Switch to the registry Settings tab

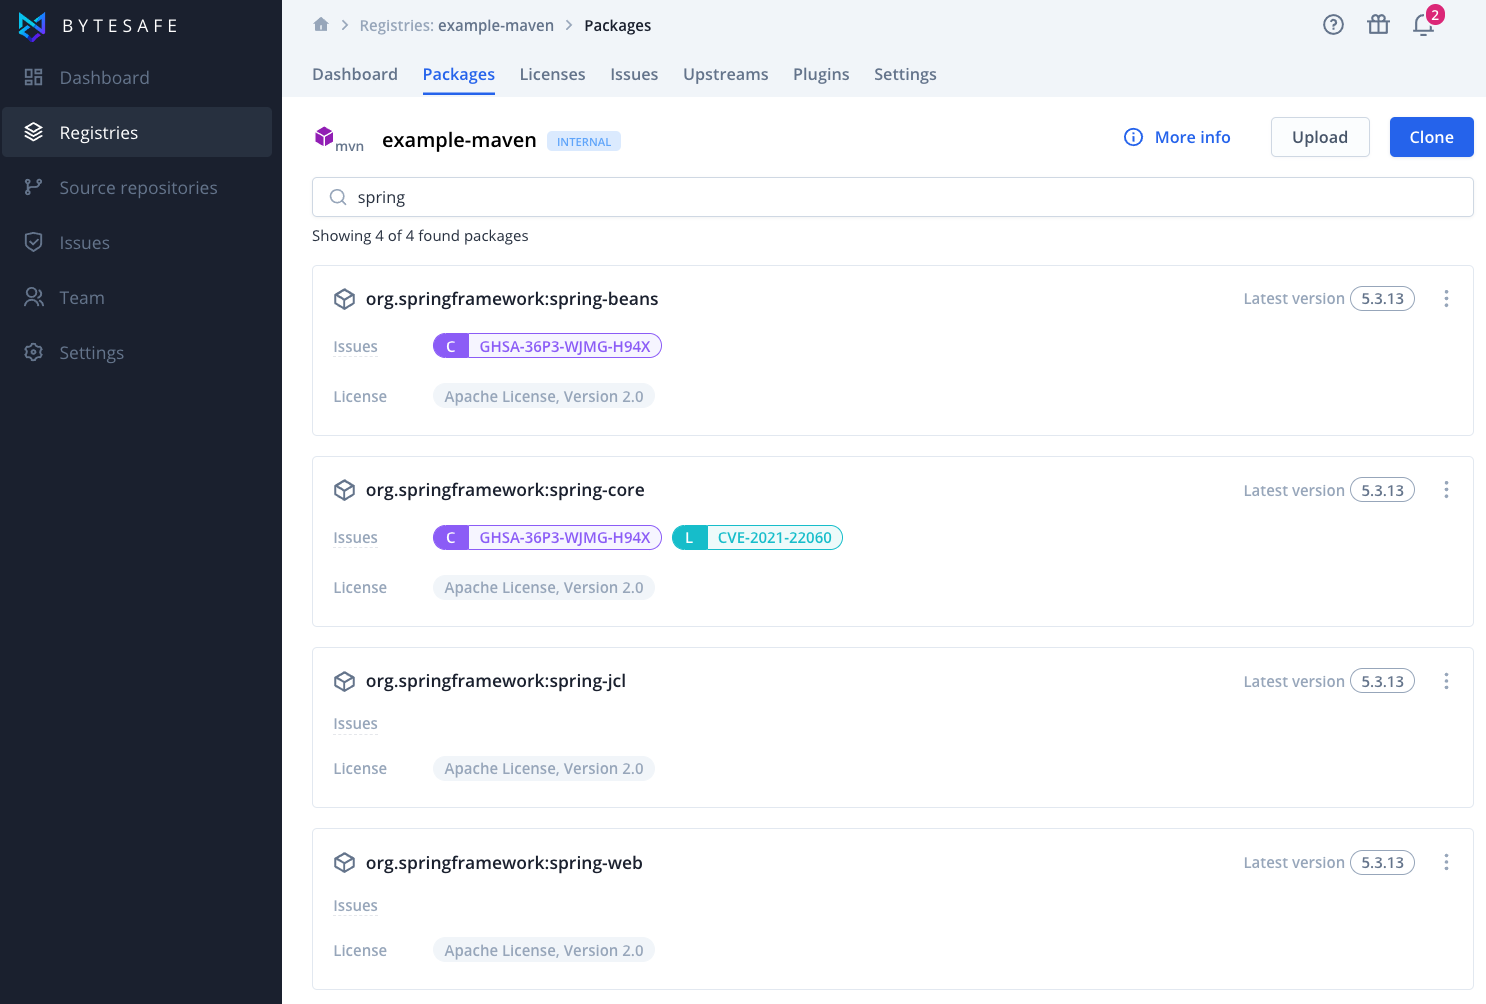905,74
